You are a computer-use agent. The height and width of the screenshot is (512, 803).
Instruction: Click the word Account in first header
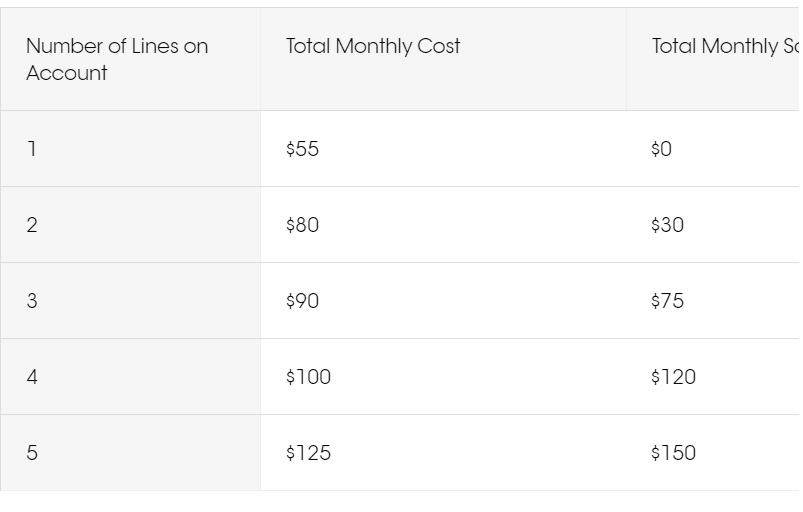click(x=67, y=73)
